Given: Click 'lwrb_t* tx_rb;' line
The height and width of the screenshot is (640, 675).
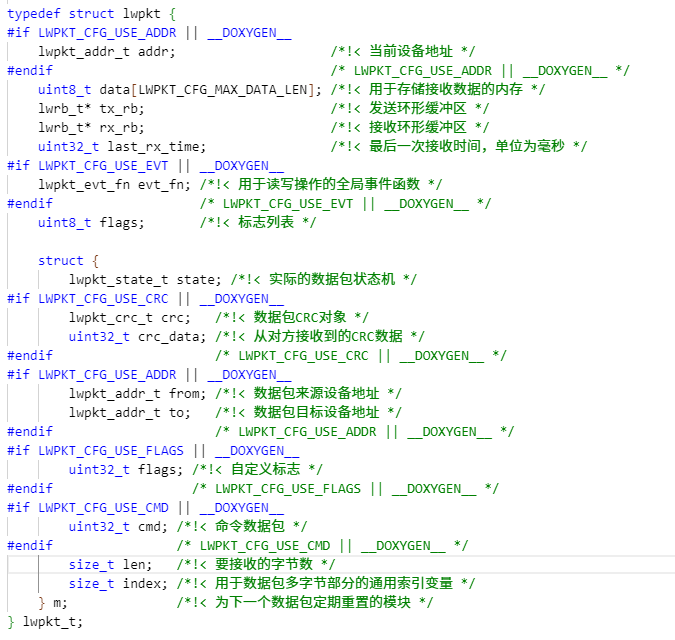Looking at the screenshot, I should point(91,108).
